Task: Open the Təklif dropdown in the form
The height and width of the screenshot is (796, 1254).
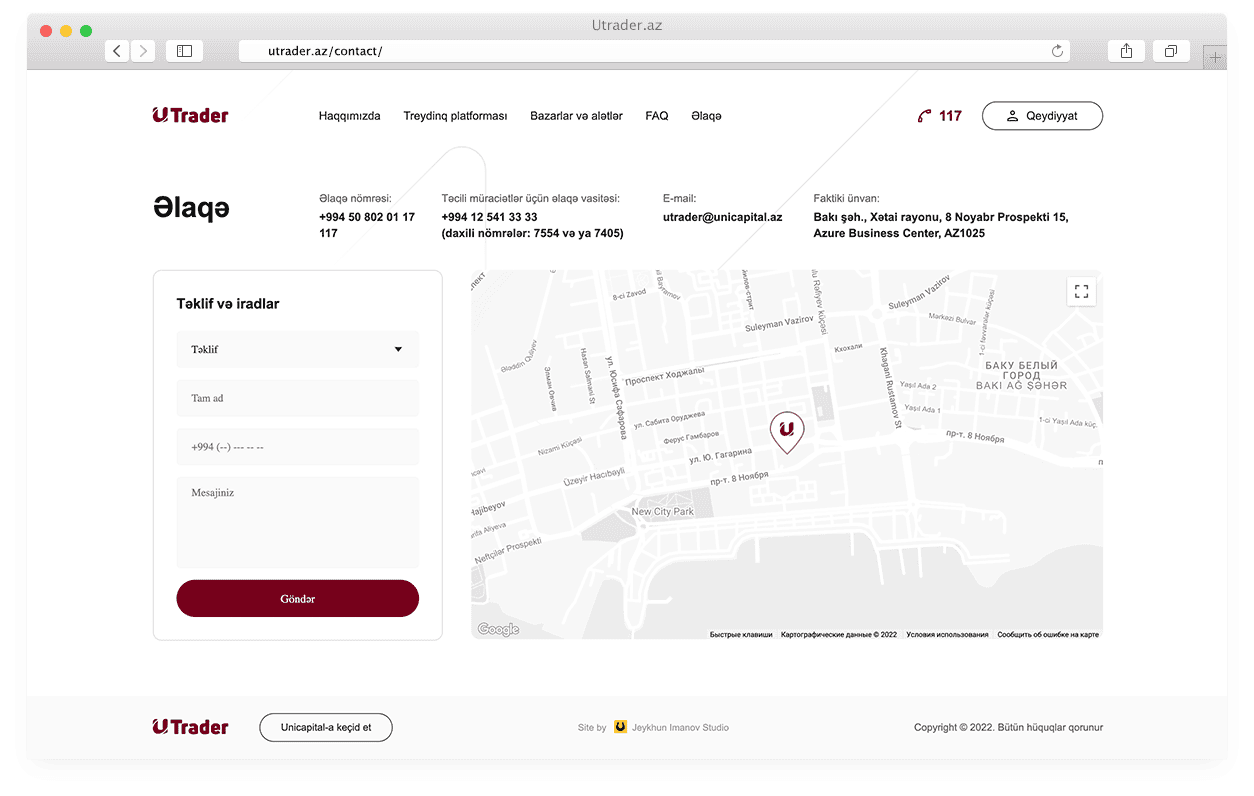Action: pos(297,349)
